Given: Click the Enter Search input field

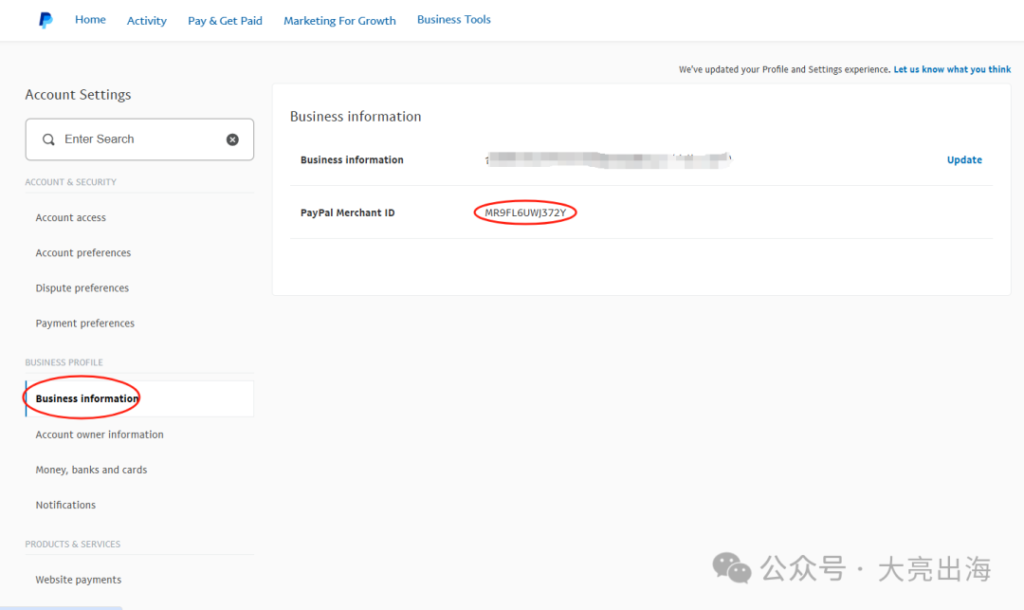Looking at the screenshot, I should tap(140, 139).
